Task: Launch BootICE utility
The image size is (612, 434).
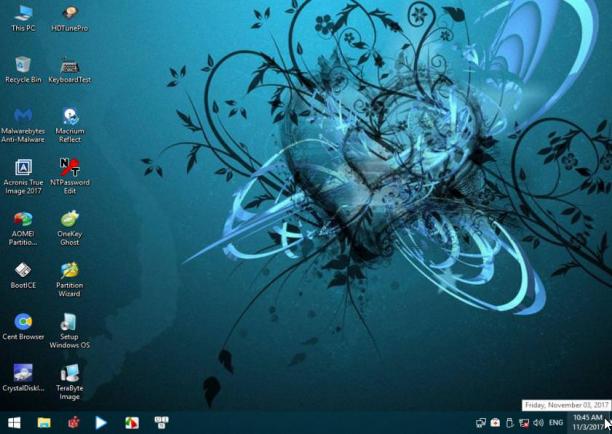Action: coord(23,276)
